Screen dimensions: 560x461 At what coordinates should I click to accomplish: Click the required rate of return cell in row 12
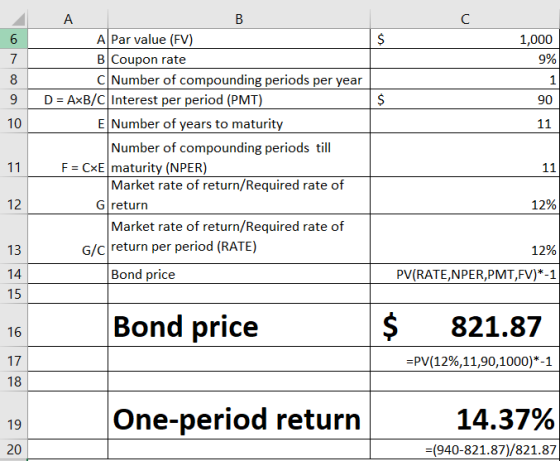pyautogui.click(x=239, y=195)
